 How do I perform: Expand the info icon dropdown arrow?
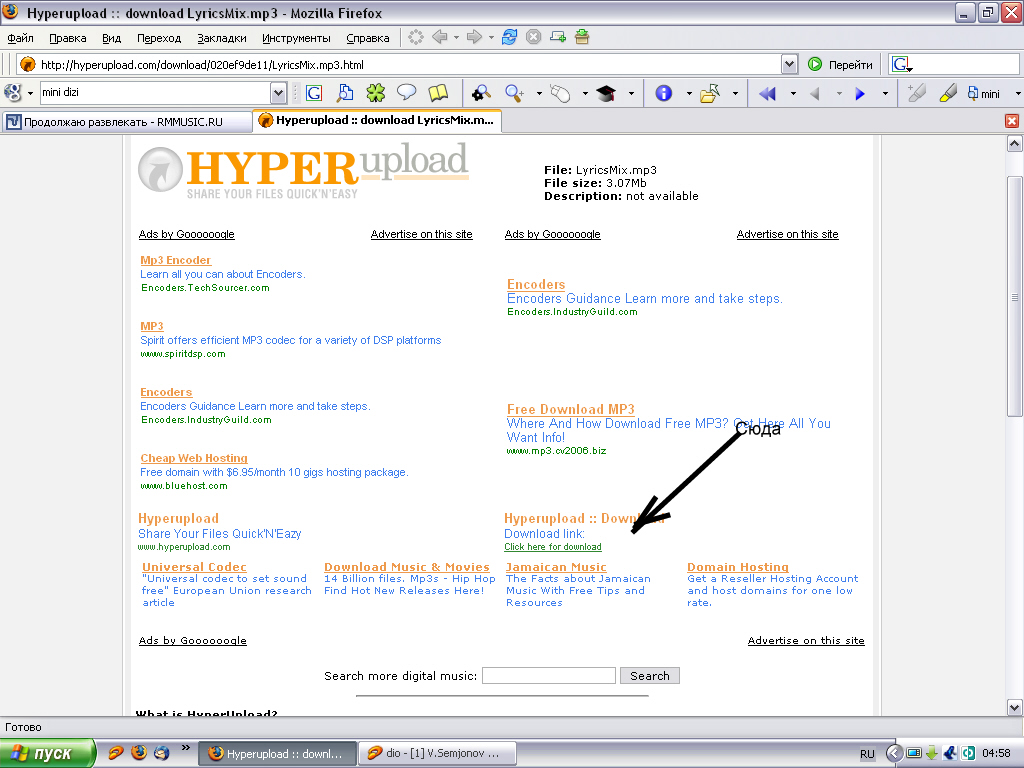point(689,93)
